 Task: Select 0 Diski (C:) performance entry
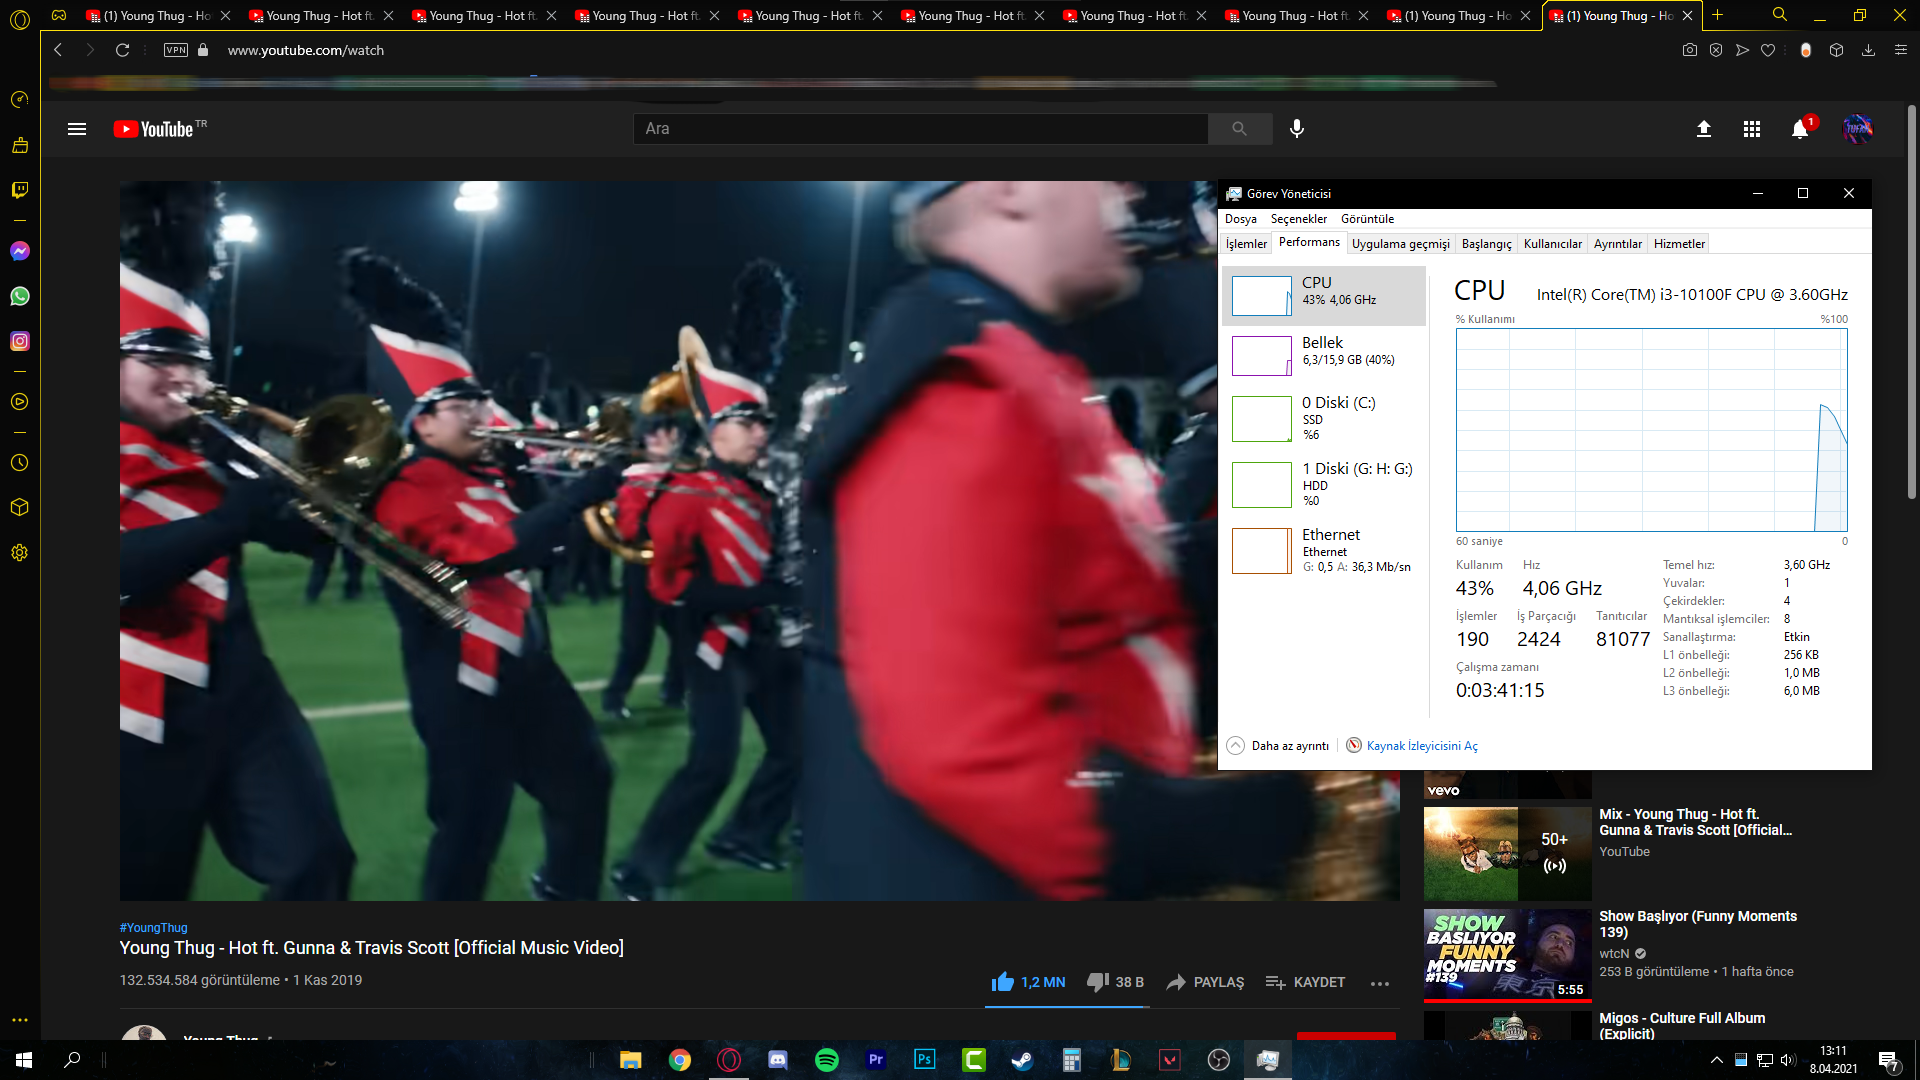click(1324, 418)
